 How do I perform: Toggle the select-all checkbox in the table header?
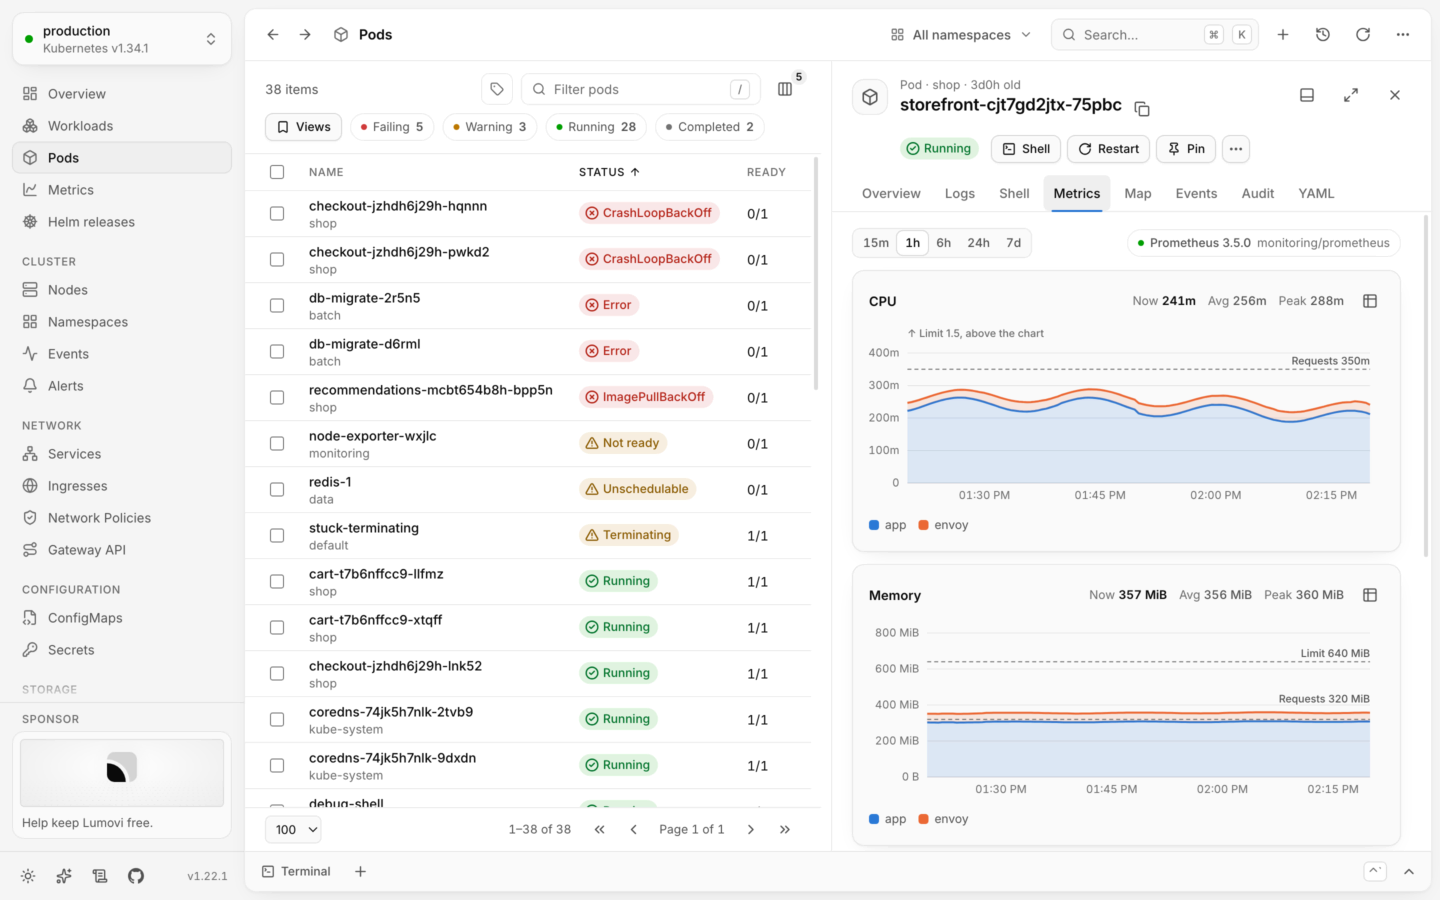(277, 172)
